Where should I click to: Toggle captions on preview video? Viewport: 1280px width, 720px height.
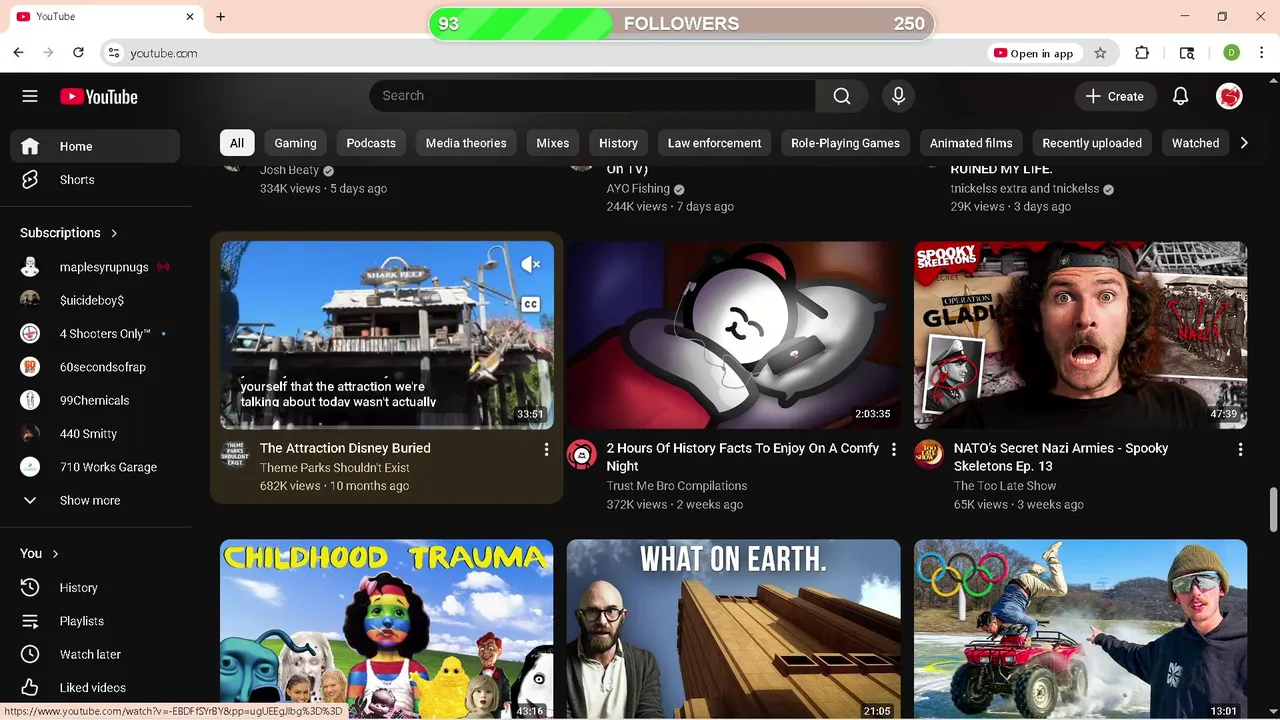click(x=531, y=304)
